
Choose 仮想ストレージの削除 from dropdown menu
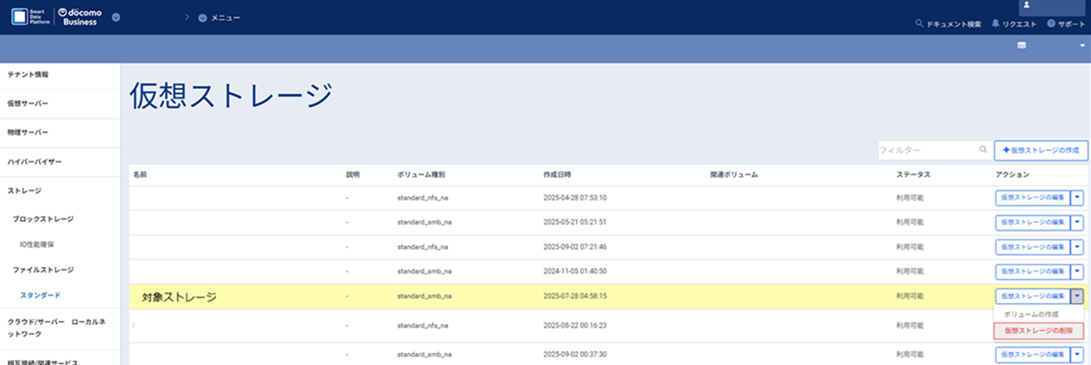point(1039,331)
